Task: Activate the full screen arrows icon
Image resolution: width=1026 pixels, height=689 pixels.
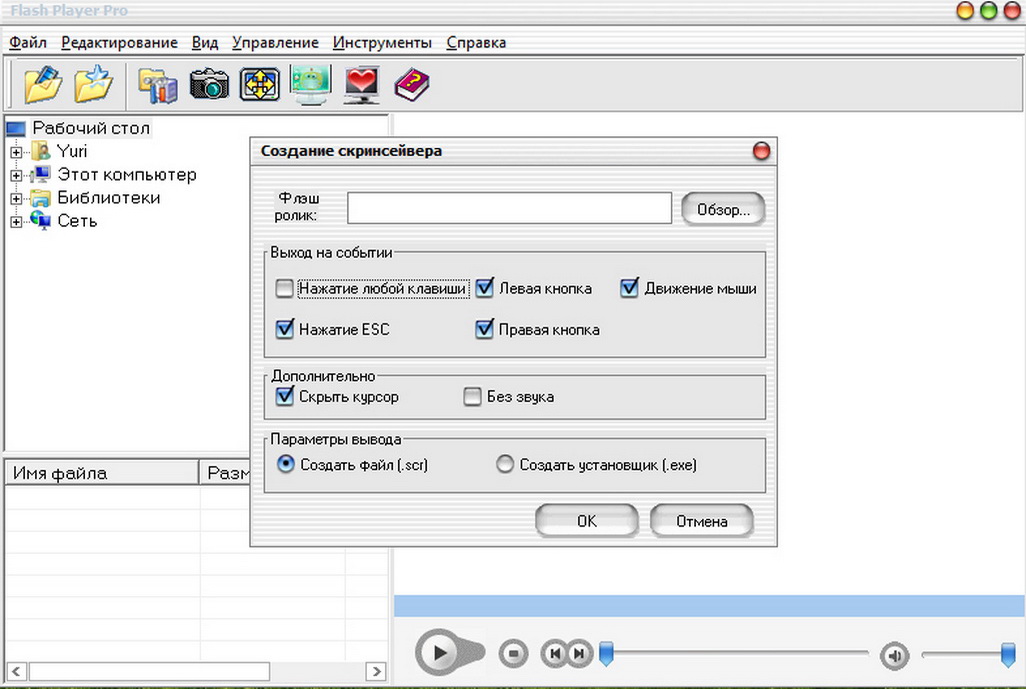Action: coord(260,84)
